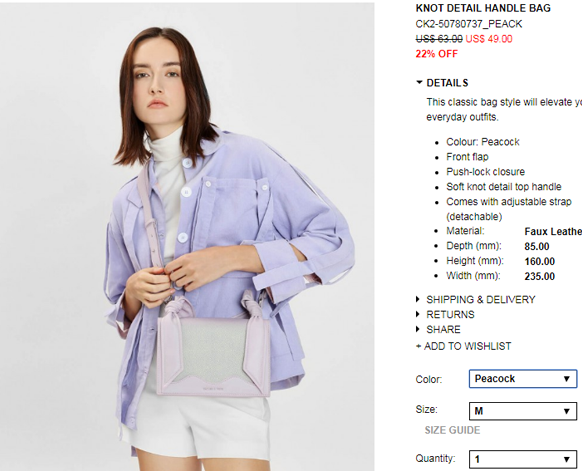
Task: Click the Quantity dropdown arrow icon
Action: 566,459
